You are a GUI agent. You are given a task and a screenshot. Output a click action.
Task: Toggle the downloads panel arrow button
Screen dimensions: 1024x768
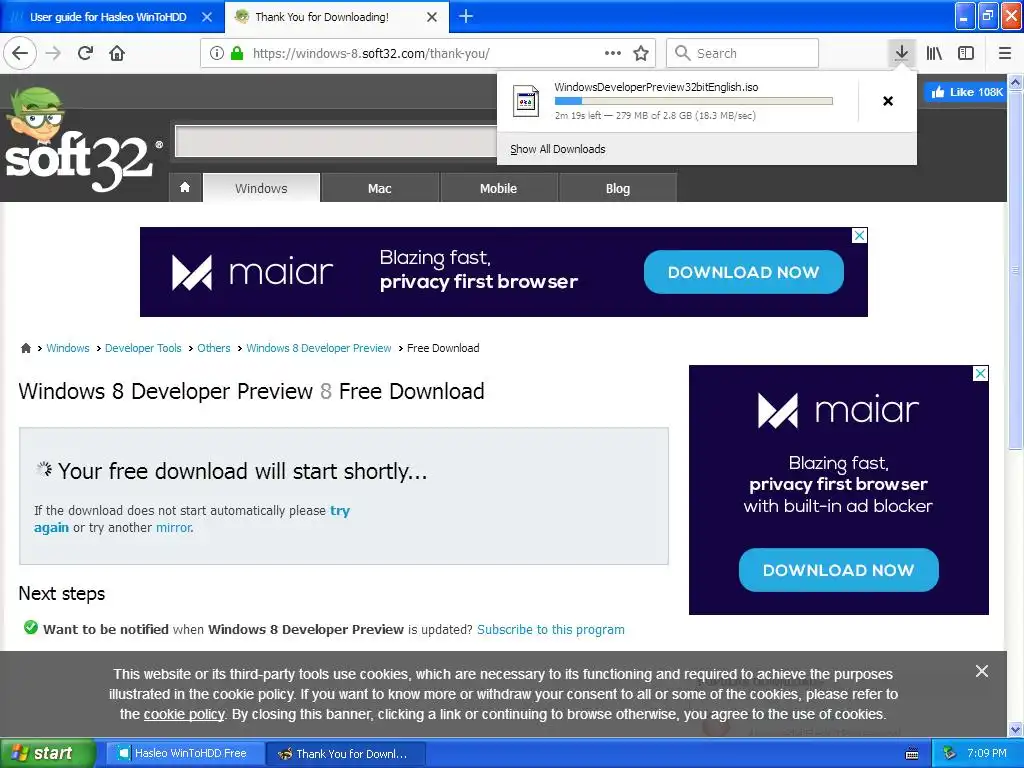point(901,53)
